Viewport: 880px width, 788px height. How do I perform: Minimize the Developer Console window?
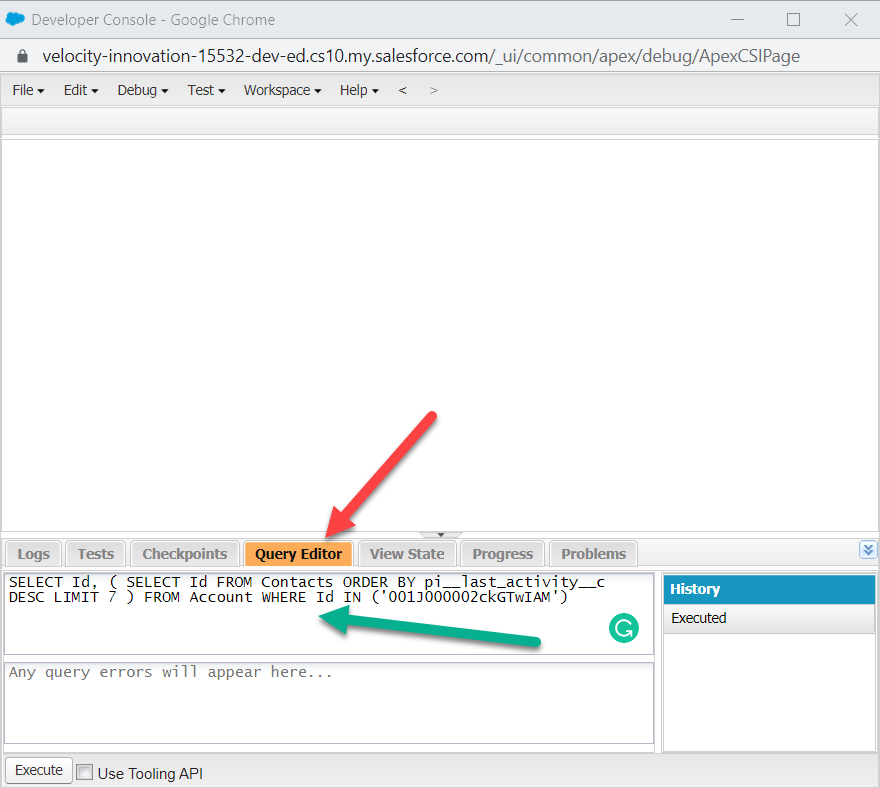click(737, 20)
